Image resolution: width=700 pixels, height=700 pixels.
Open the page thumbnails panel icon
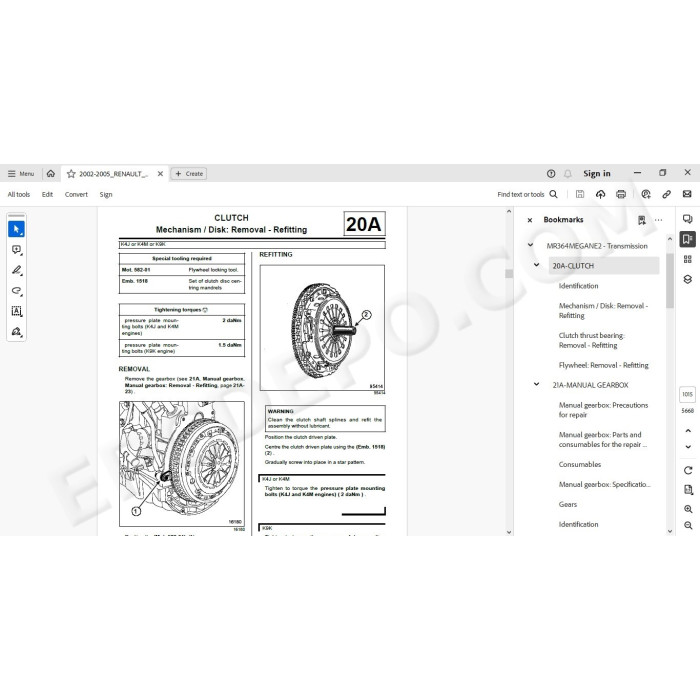pos(688,259)
